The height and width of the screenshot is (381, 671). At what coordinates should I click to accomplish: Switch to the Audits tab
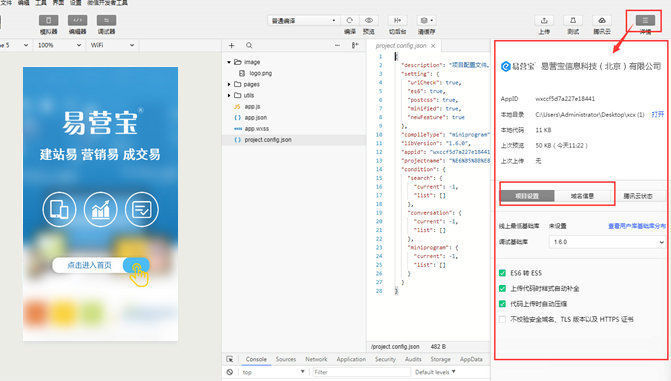click(x=413, y=359)
